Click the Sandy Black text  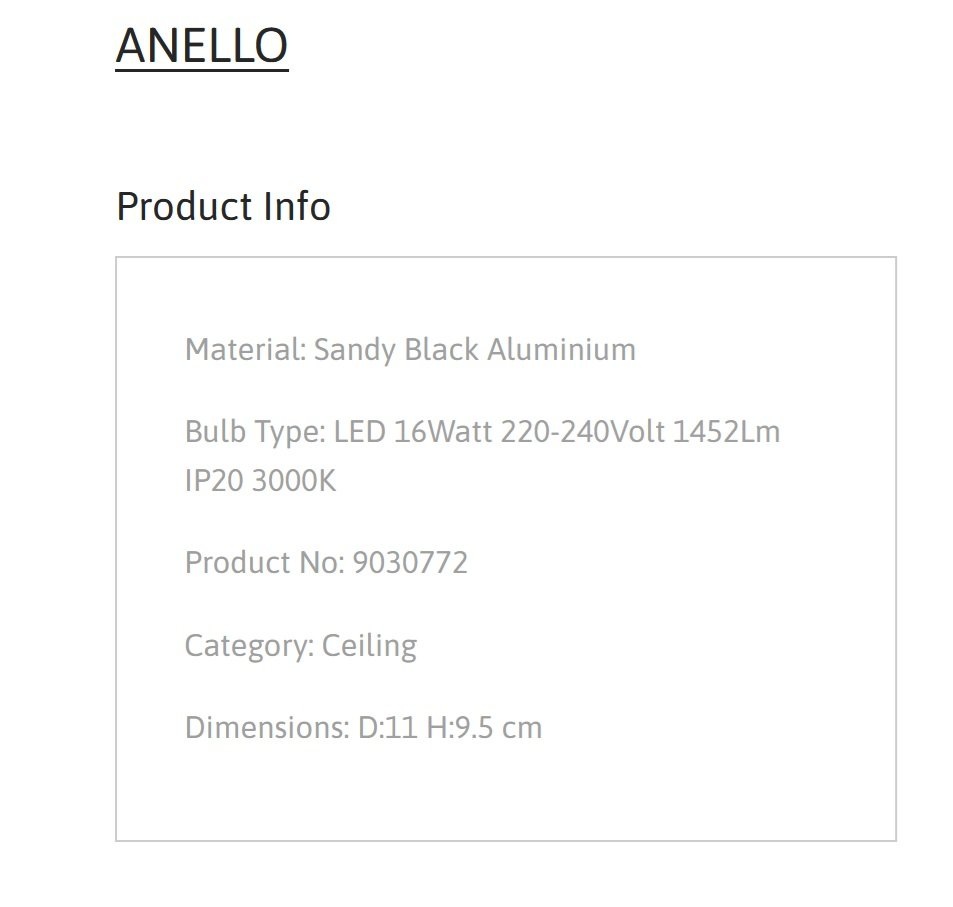click(396, 350)
